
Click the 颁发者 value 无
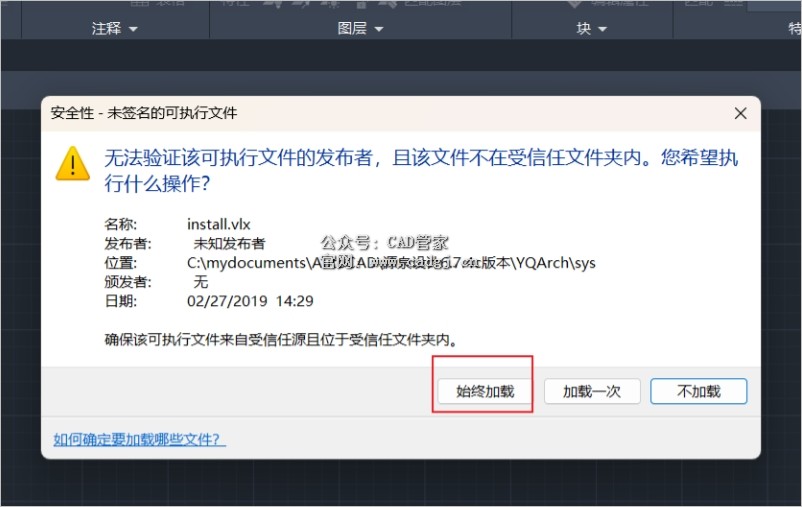[x=200, y=282]
